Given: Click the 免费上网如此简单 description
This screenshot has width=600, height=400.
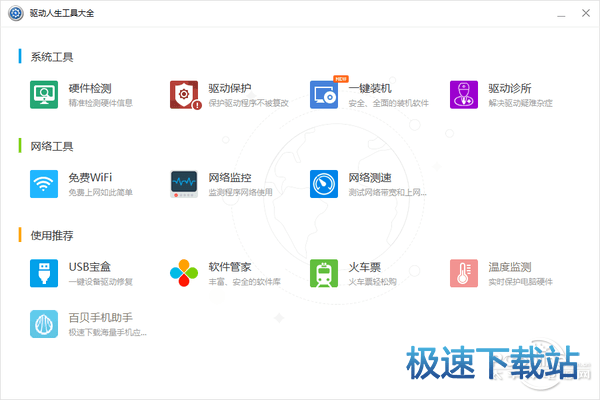Looking at the screenshot, I should pyautogui.click(x=101, y=192).
